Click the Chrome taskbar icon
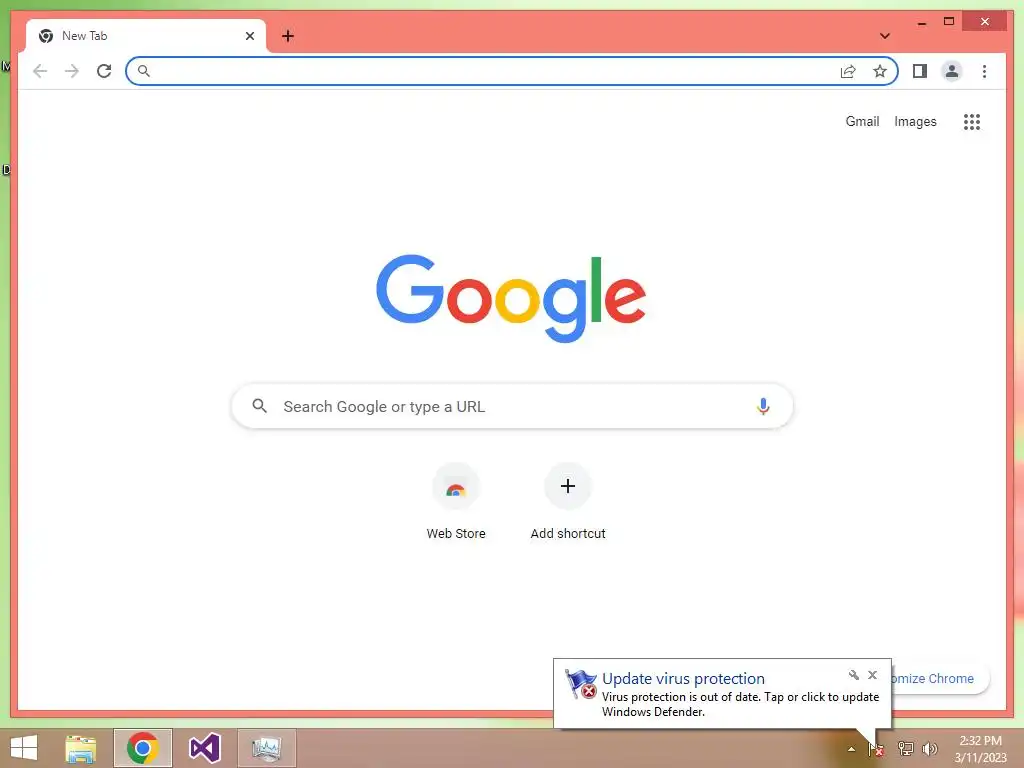 [143, 748]
